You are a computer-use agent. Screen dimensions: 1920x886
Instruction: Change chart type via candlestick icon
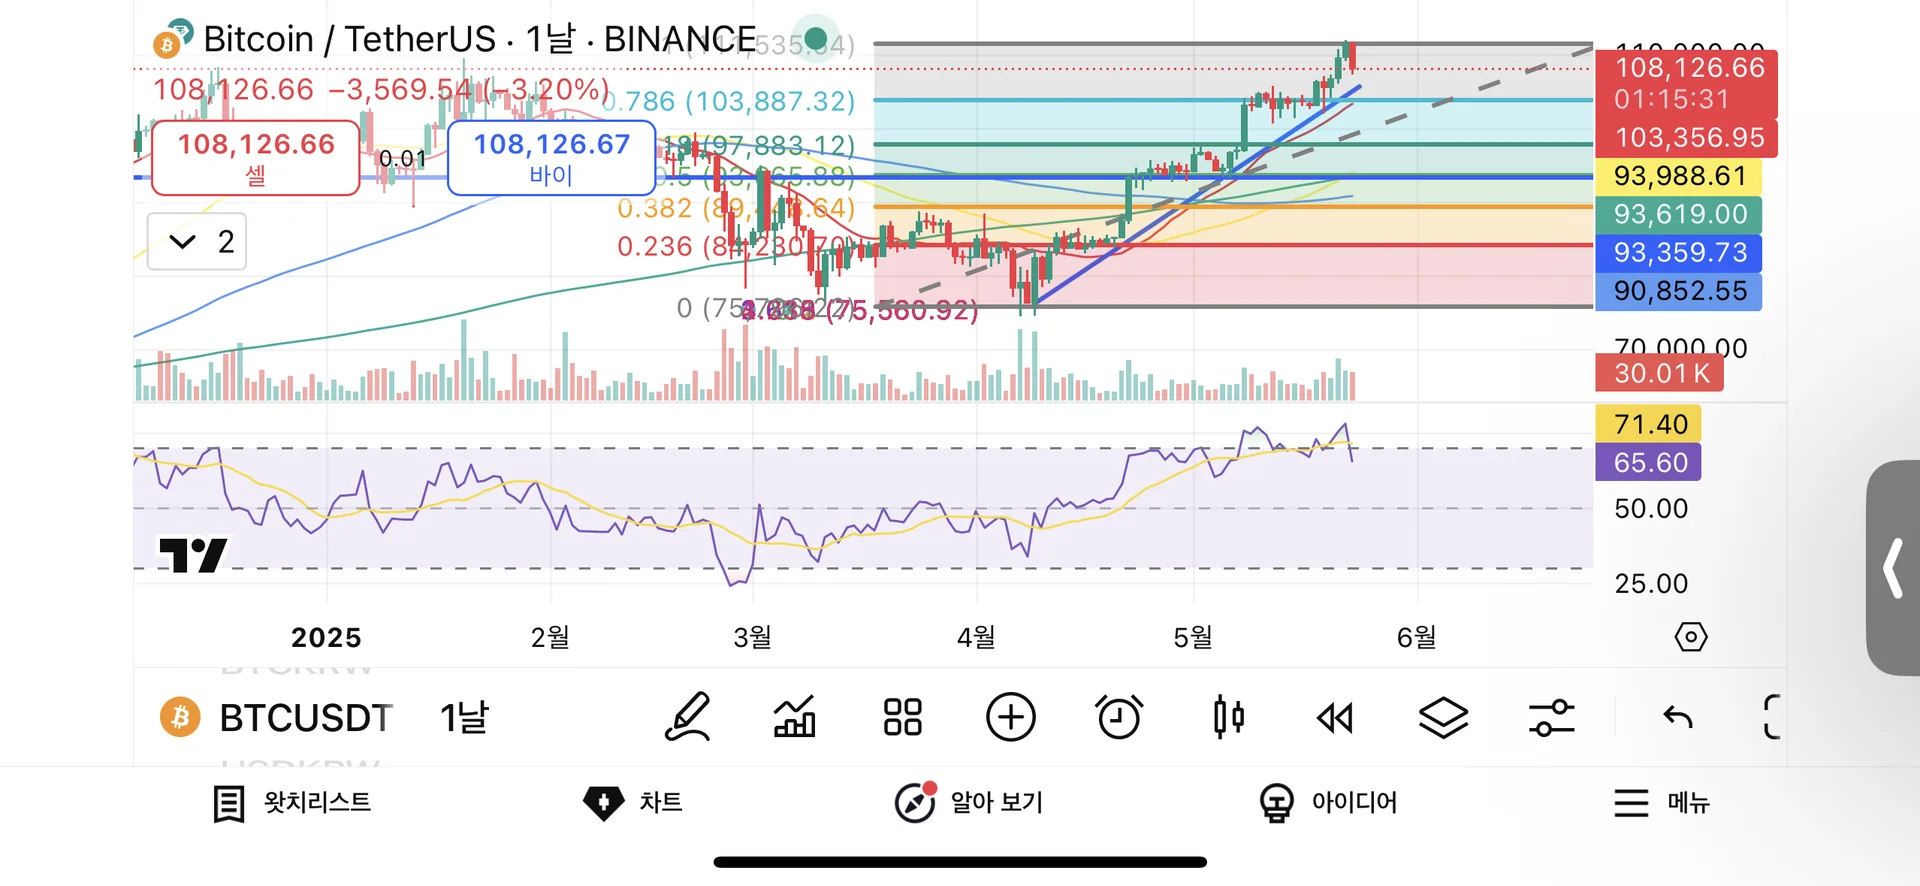click(x=1228, y=717)
